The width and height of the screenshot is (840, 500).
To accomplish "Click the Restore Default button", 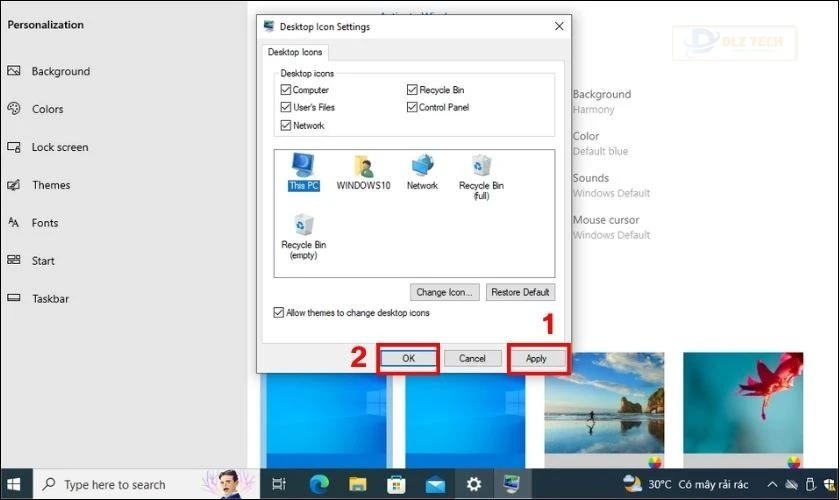I will [520, 293].
